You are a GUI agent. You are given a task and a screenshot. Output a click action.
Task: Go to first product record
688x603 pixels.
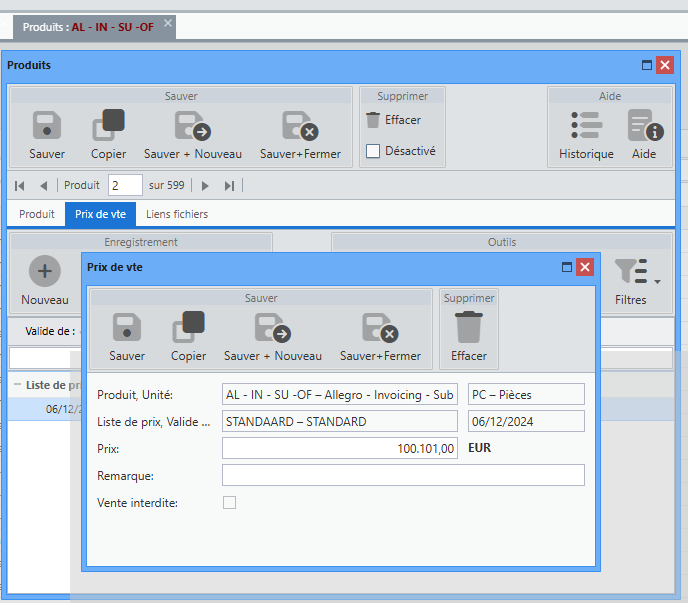[x=20, y=186]
